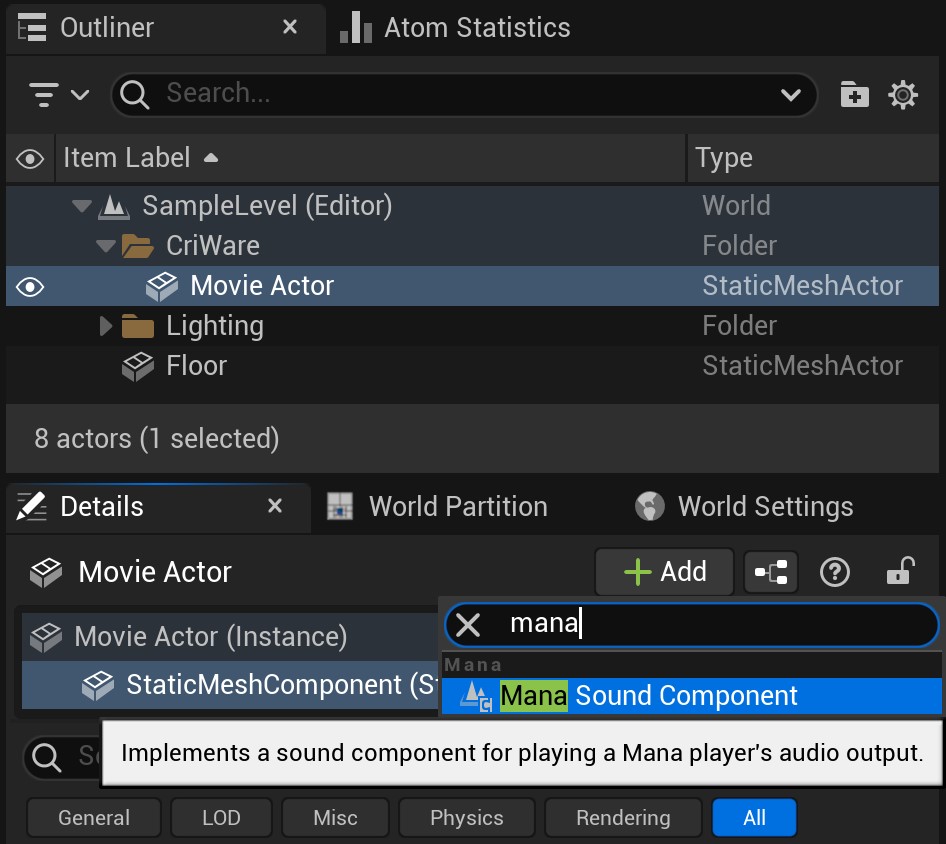Open the search history dropdown chevron
Screen dimensions: 946x844
tap(792, 94)
